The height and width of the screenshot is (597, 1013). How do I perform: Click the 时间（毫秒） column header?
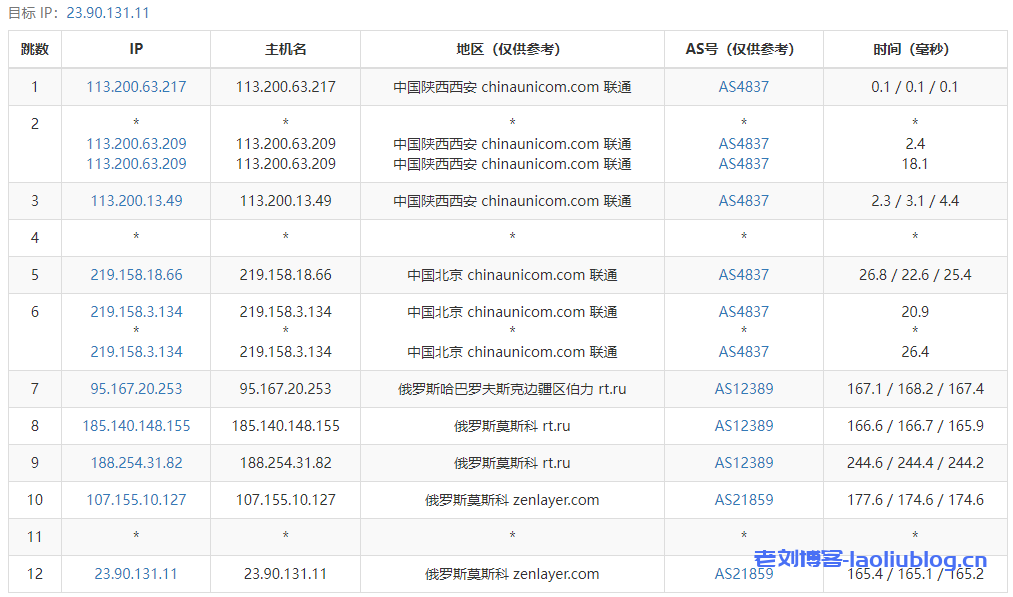tap(914, 49)
